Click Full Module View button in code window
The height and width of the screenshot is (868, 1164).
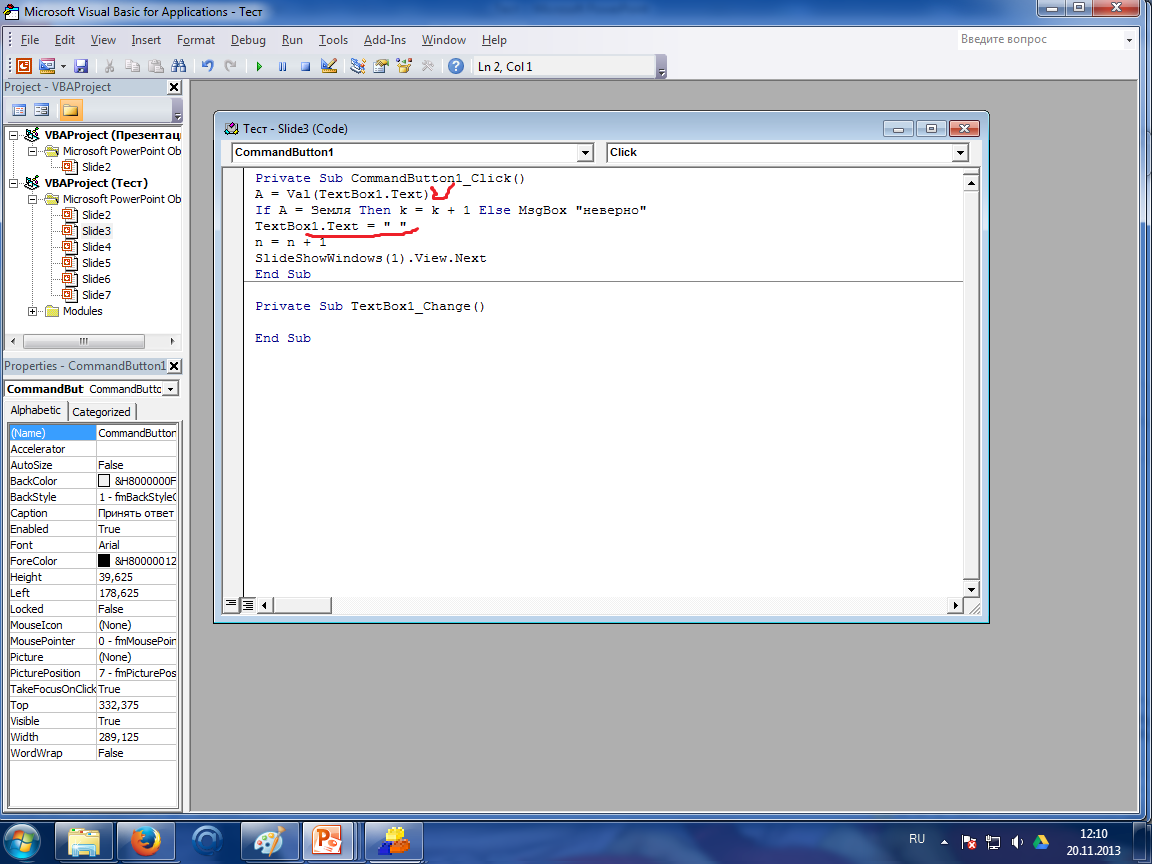pos(247,604)
